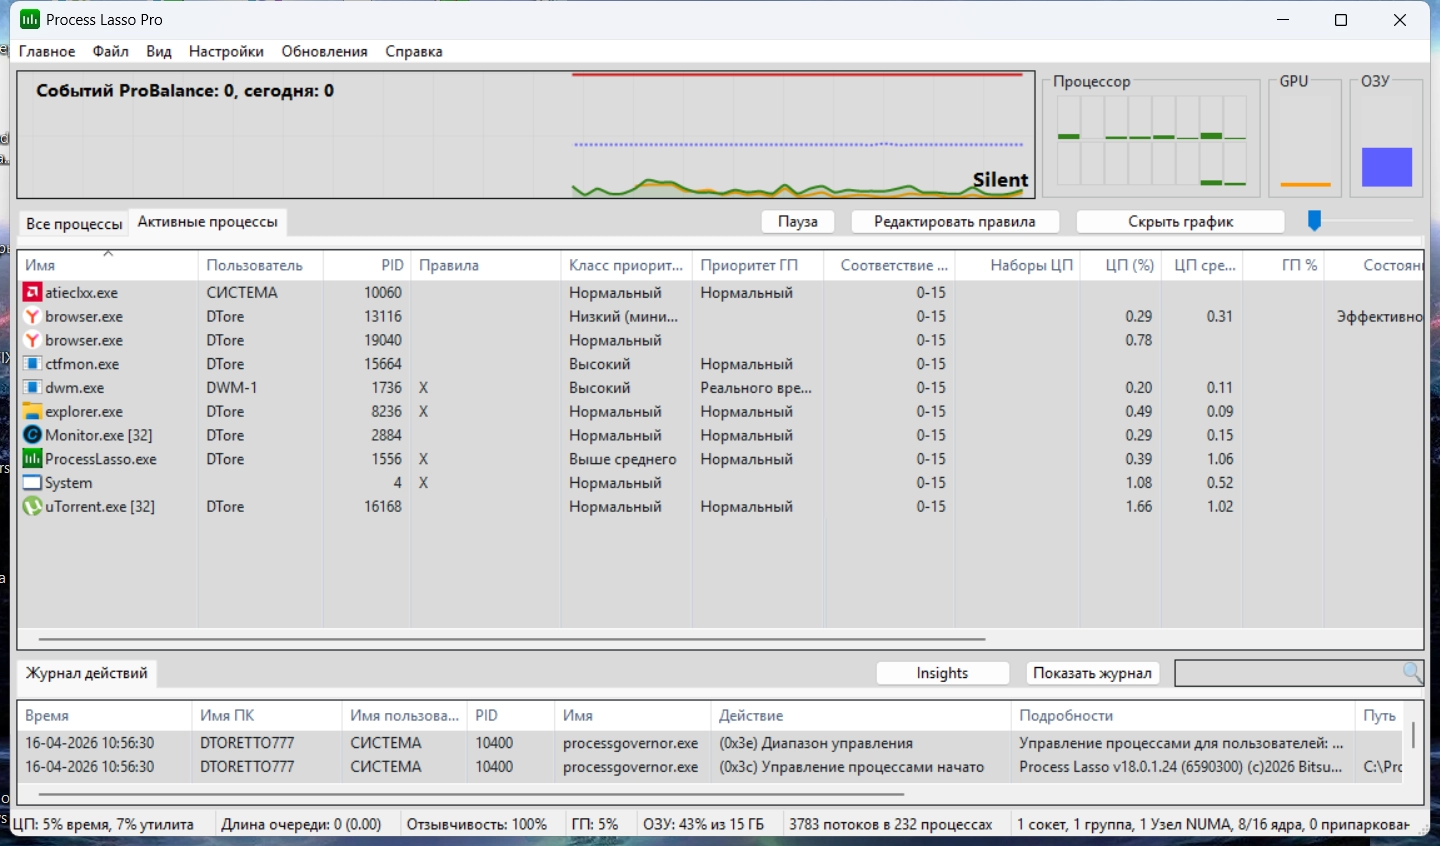Viewport: 1440px width, 846px height.
Task: Click the Процессор core usage graph
Action: click(x=1152, y=140)
